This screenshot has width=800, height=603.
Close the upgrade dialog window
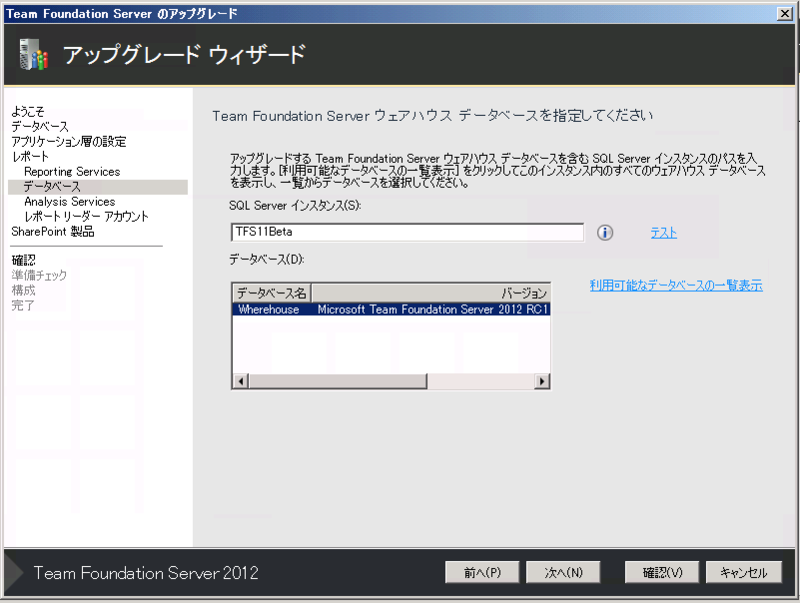[785, 14]
